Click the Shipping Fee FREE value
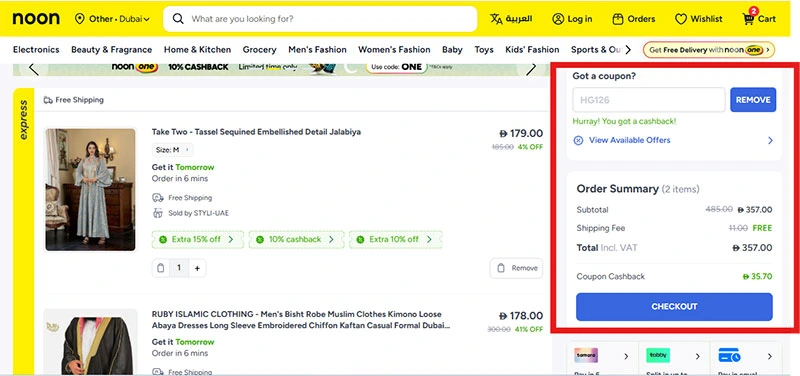Screen dimensions: 800x376 click(762, 228)
